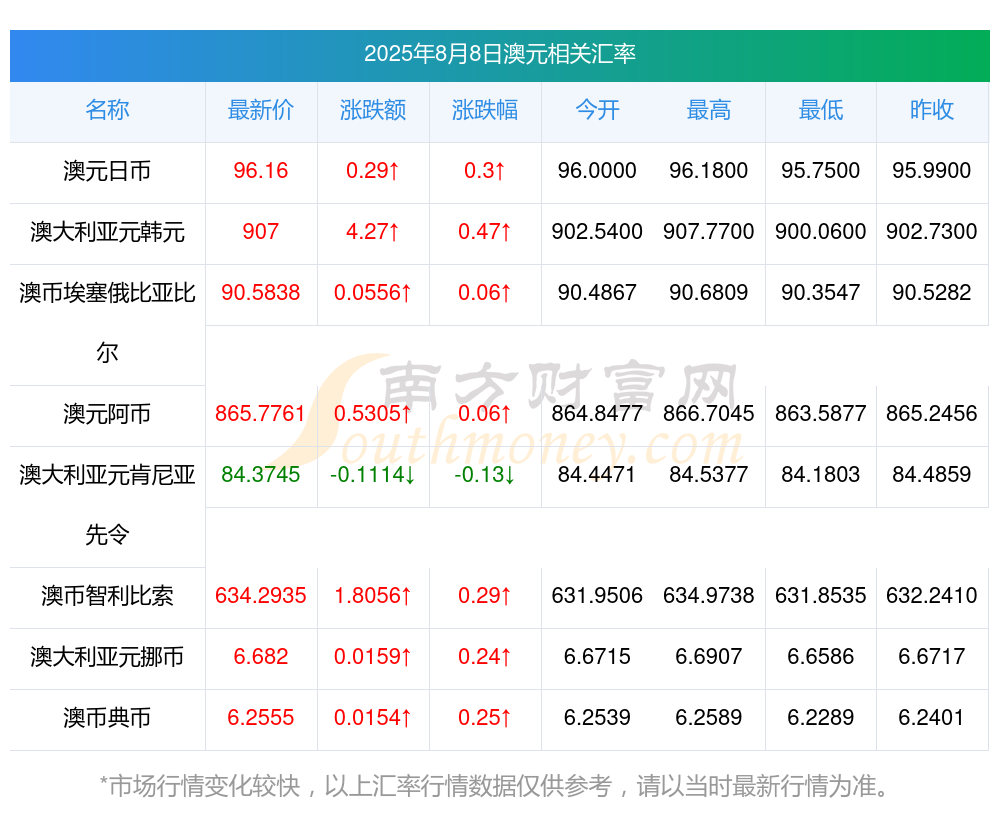The image size is (1000, 817).
Task: Click change amount 0.0556↑
Action: [372, 292]
